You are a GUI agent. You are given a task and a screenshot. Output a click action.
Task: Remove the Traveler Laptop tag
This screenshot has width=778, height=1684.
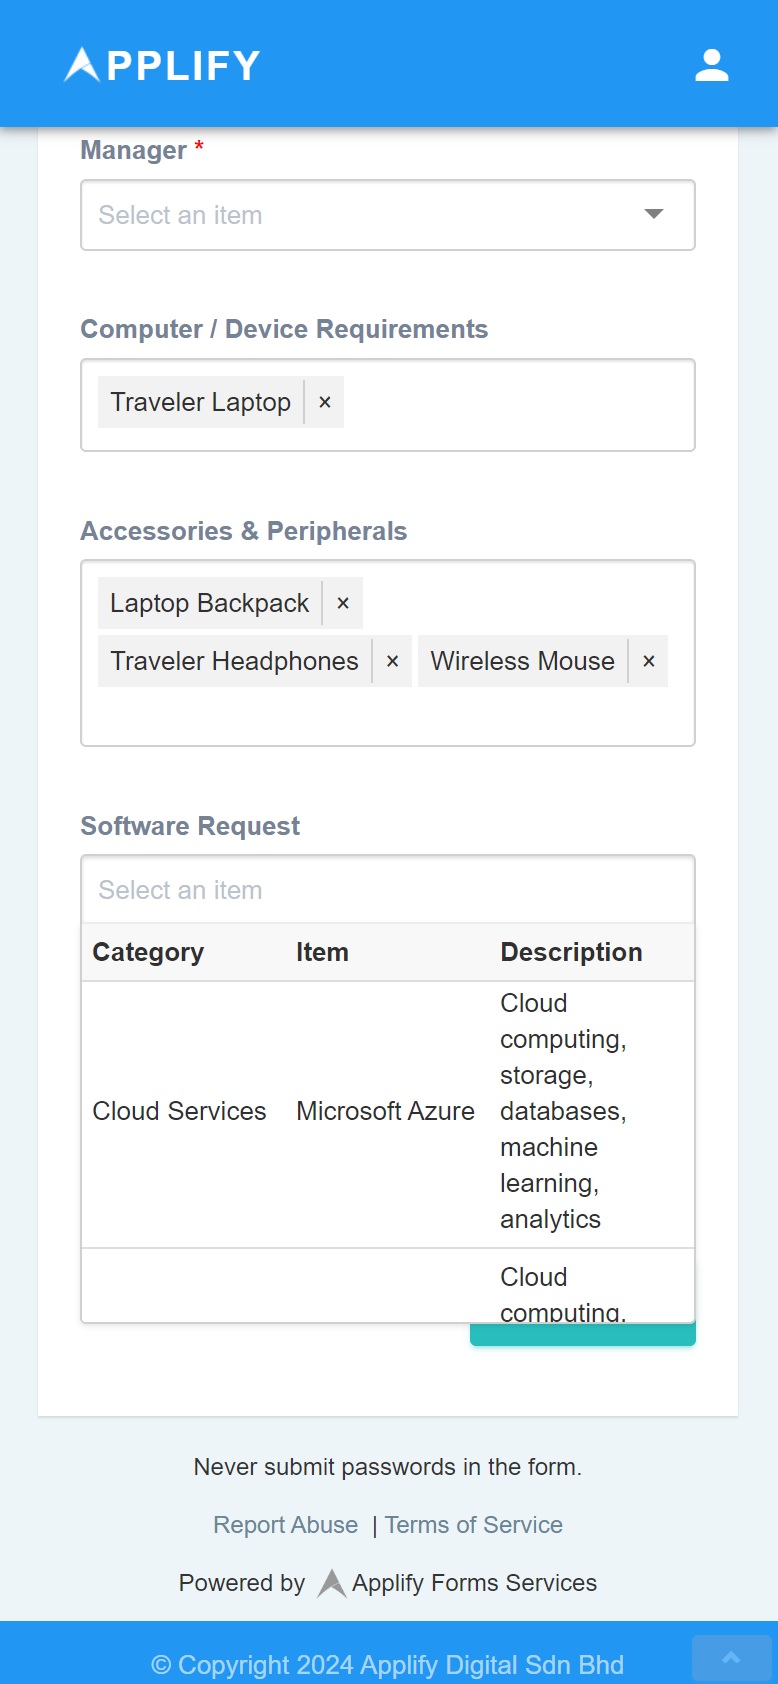click(x=324, y=402)
